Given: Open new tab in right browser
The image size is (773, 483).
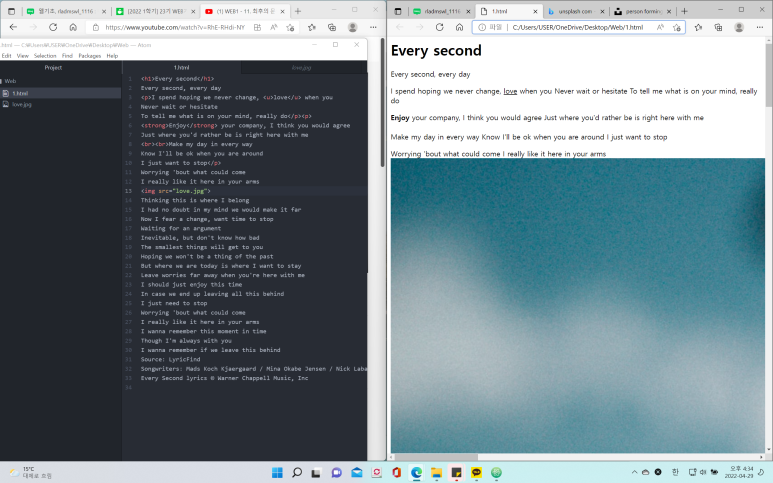Looking at the screenshot, I should coord(684,11).
